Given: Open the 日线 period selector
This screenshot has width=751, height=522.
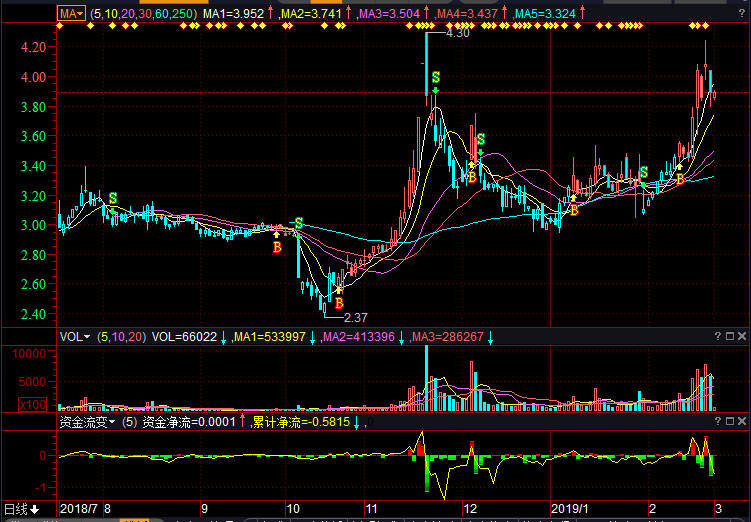Looking at the screenshot, I should point(22,508).
